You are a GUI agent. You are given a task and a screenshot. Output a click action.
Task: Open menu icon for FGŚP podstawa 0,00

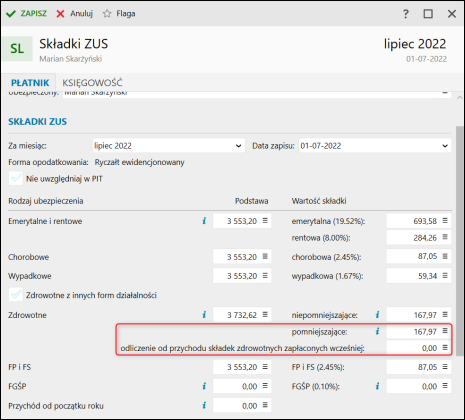tap(265, 386)
